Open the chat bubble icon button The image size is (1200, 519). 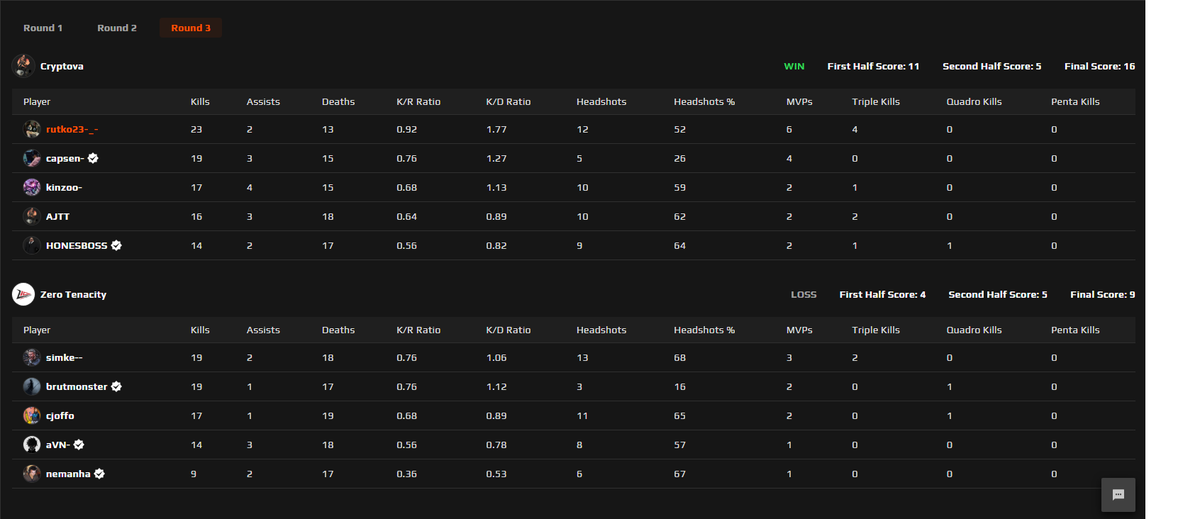coord(1118,494)
